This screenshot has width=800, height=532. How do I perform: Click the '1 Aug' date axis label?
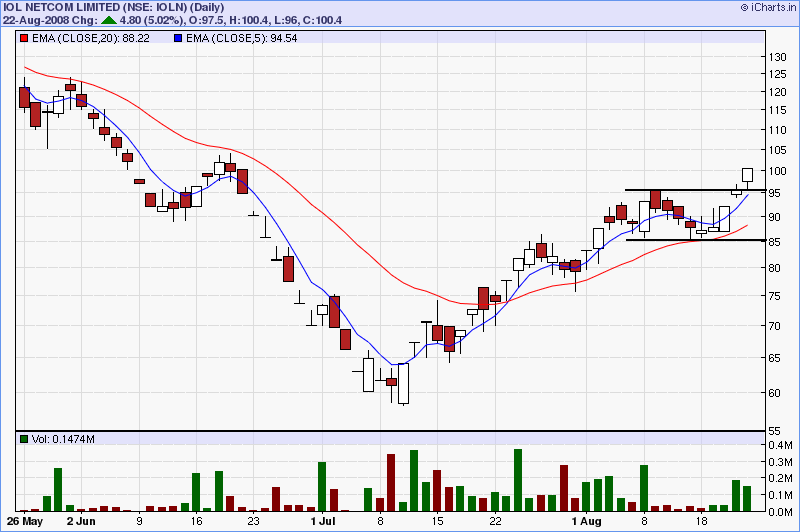[x=586, y=521]
